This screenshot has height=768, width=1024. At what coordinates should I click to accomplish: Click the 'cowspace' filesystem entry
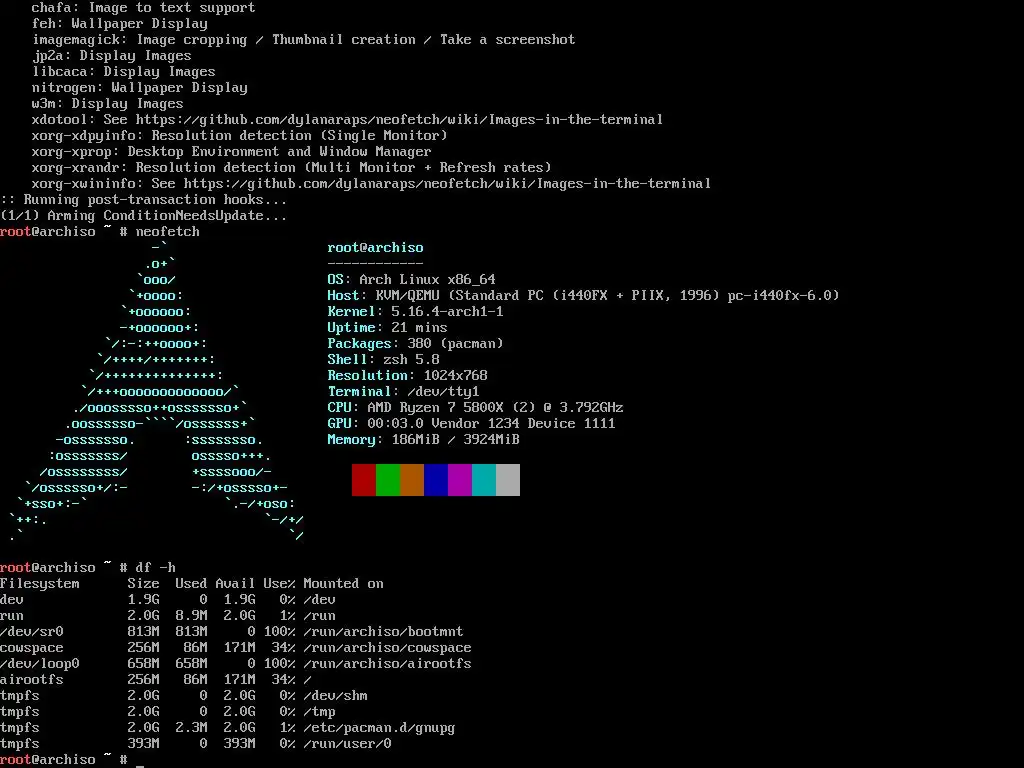point(32,648)
